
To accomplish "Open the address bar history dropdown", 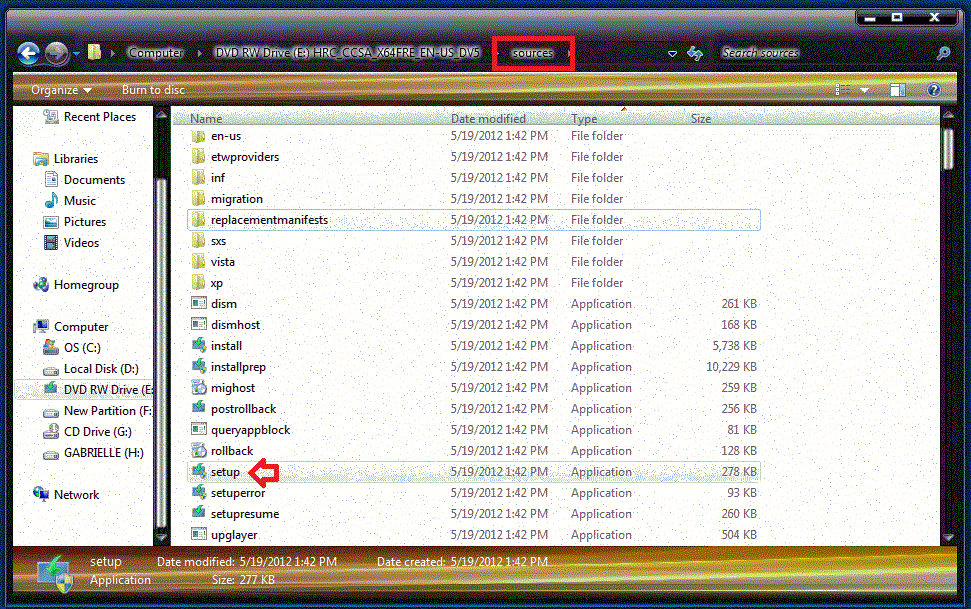I will [x=673, y=54].
